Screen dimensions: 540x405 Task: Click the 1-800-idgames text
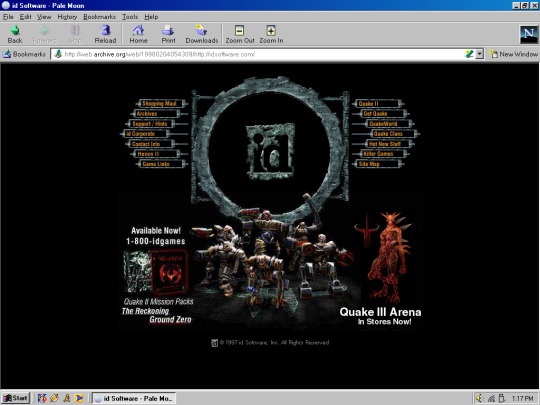point(156,241)
